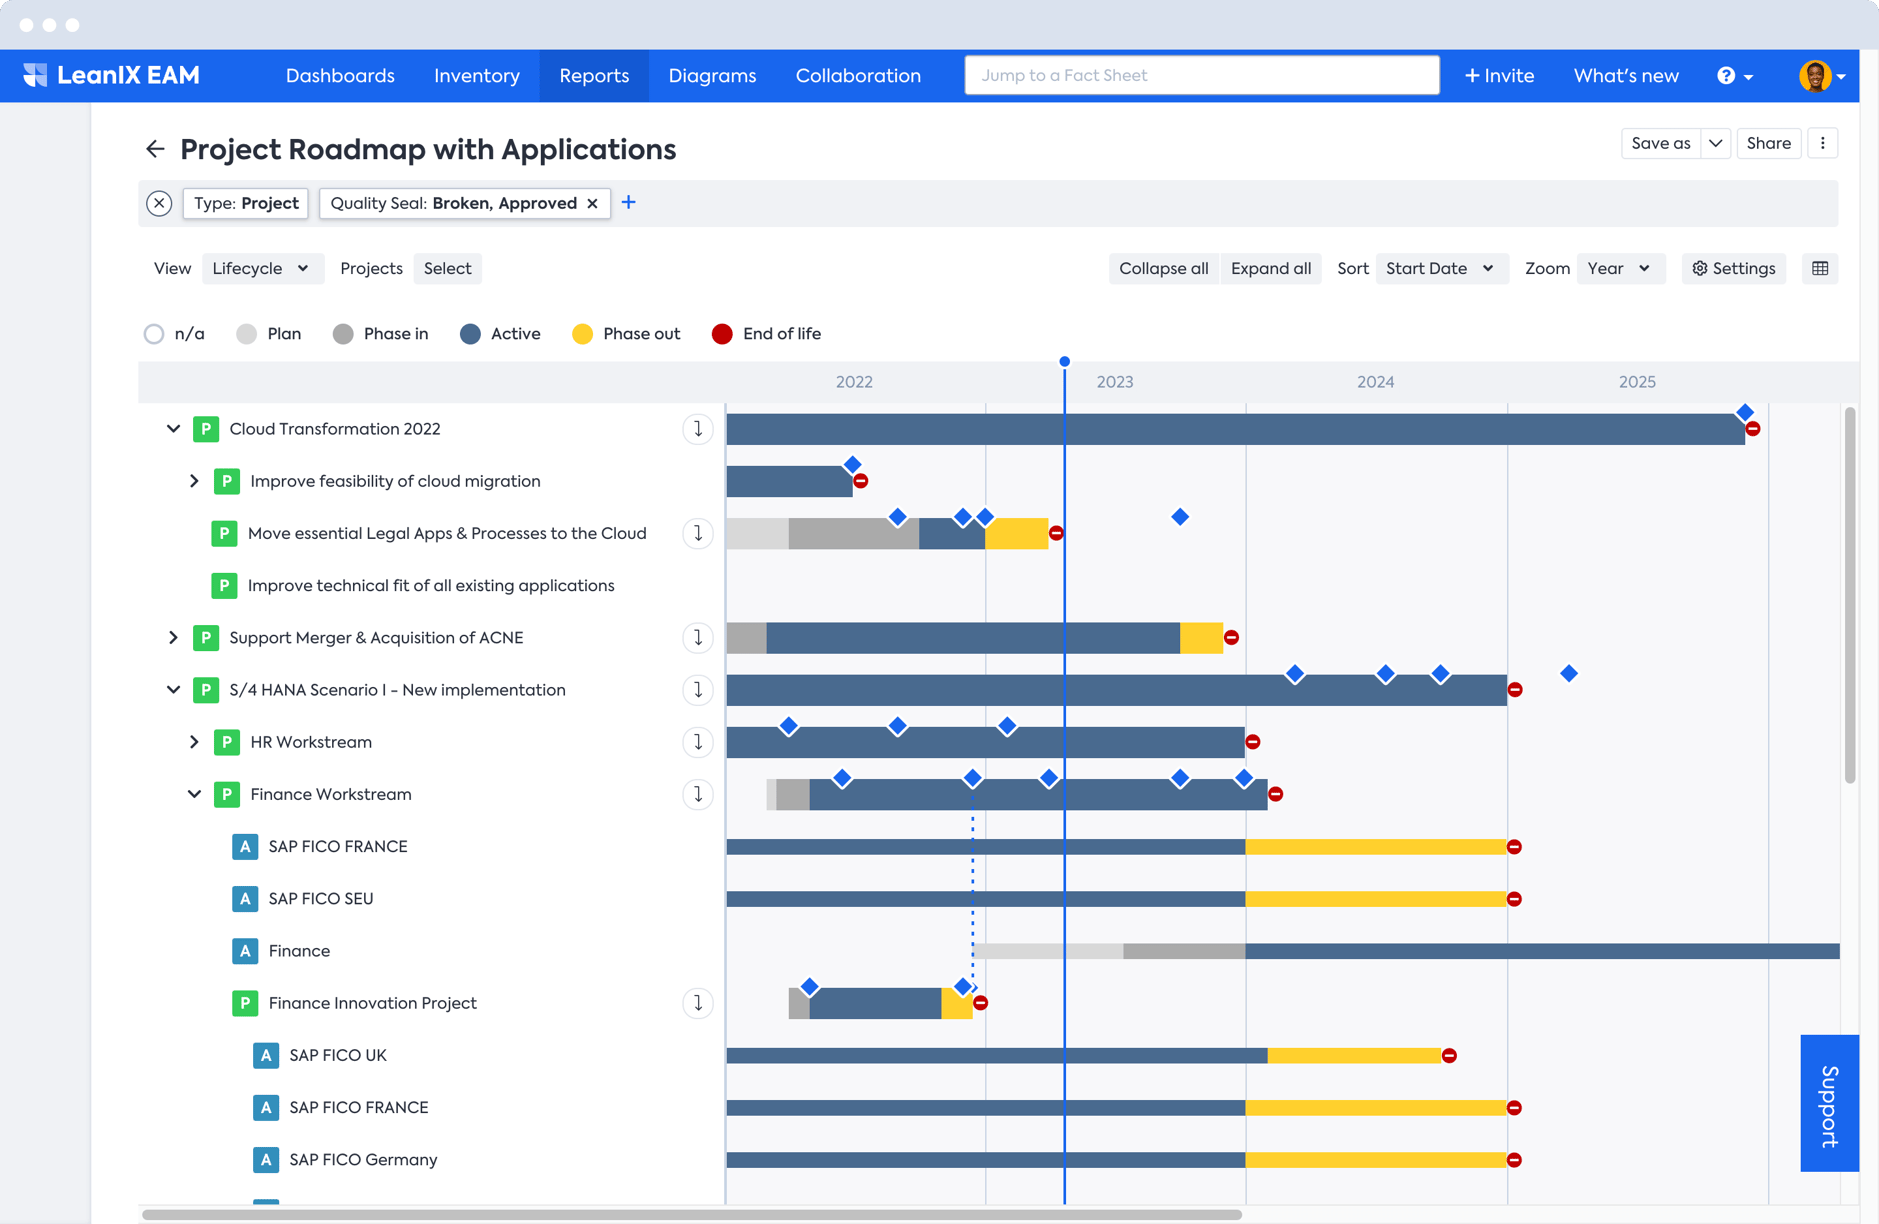This screenshot has height=1224, width=1879.
Task: Click the LeanIX EAM logo icon
Action: [x=35, y=75]
